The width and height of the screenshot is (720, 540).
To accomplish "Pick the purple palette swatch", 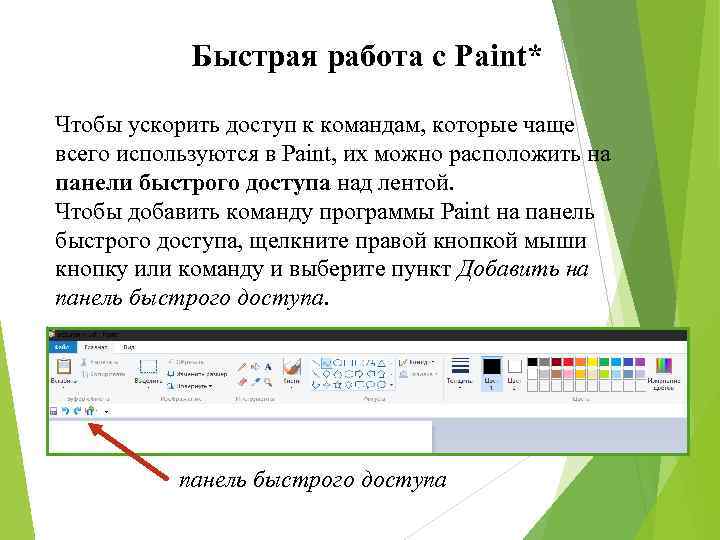I will 640,362.
